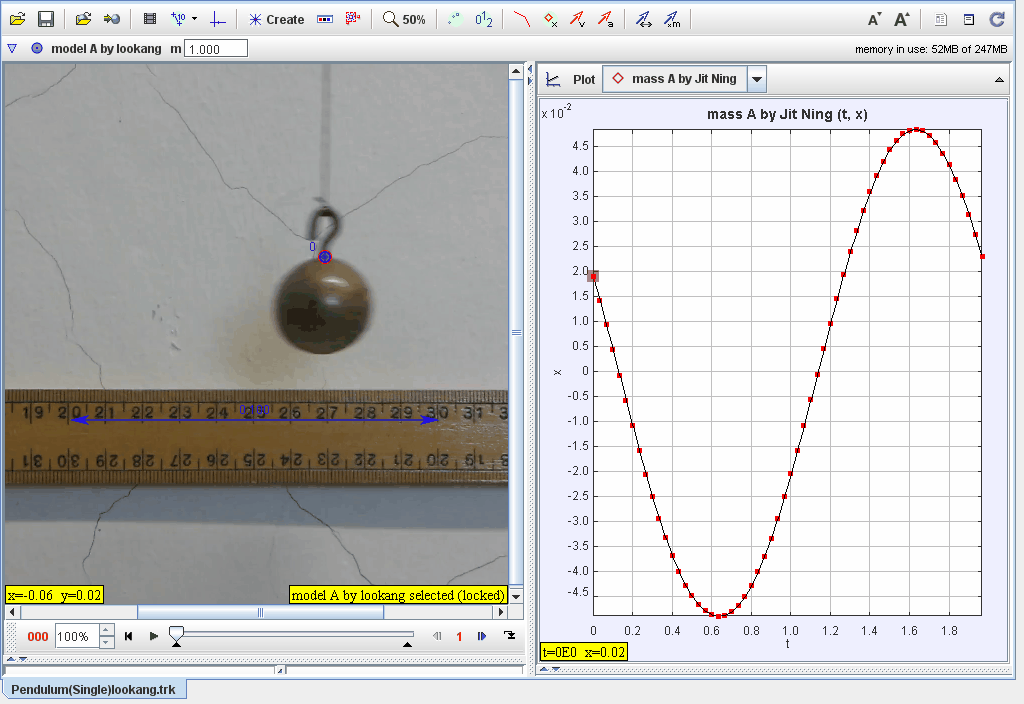
Task: Click the start frame marker under slider
Action: (176, 645)
